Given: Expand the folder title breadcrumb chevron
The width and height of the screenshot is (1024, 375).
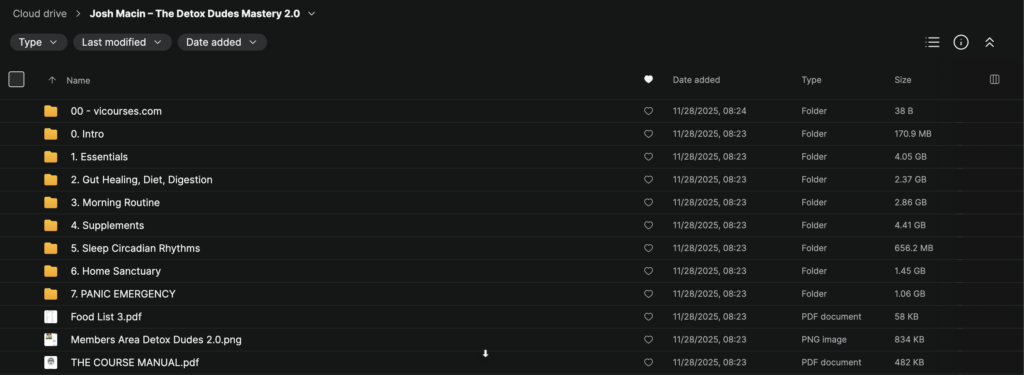Looking at the screenshot, I should click(x=312, y=14).
